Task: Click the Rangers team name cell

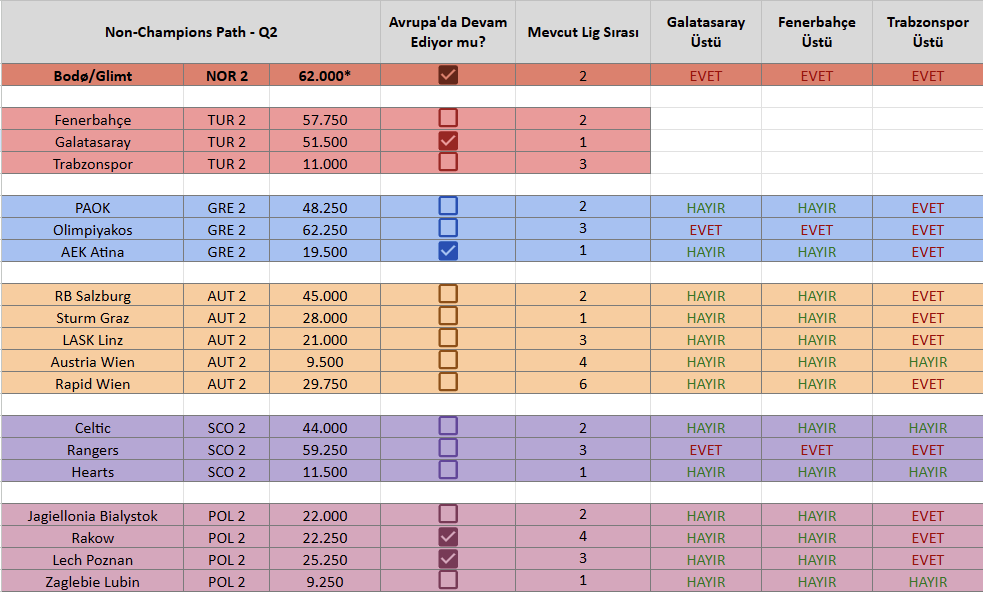Action: point(93,450)
